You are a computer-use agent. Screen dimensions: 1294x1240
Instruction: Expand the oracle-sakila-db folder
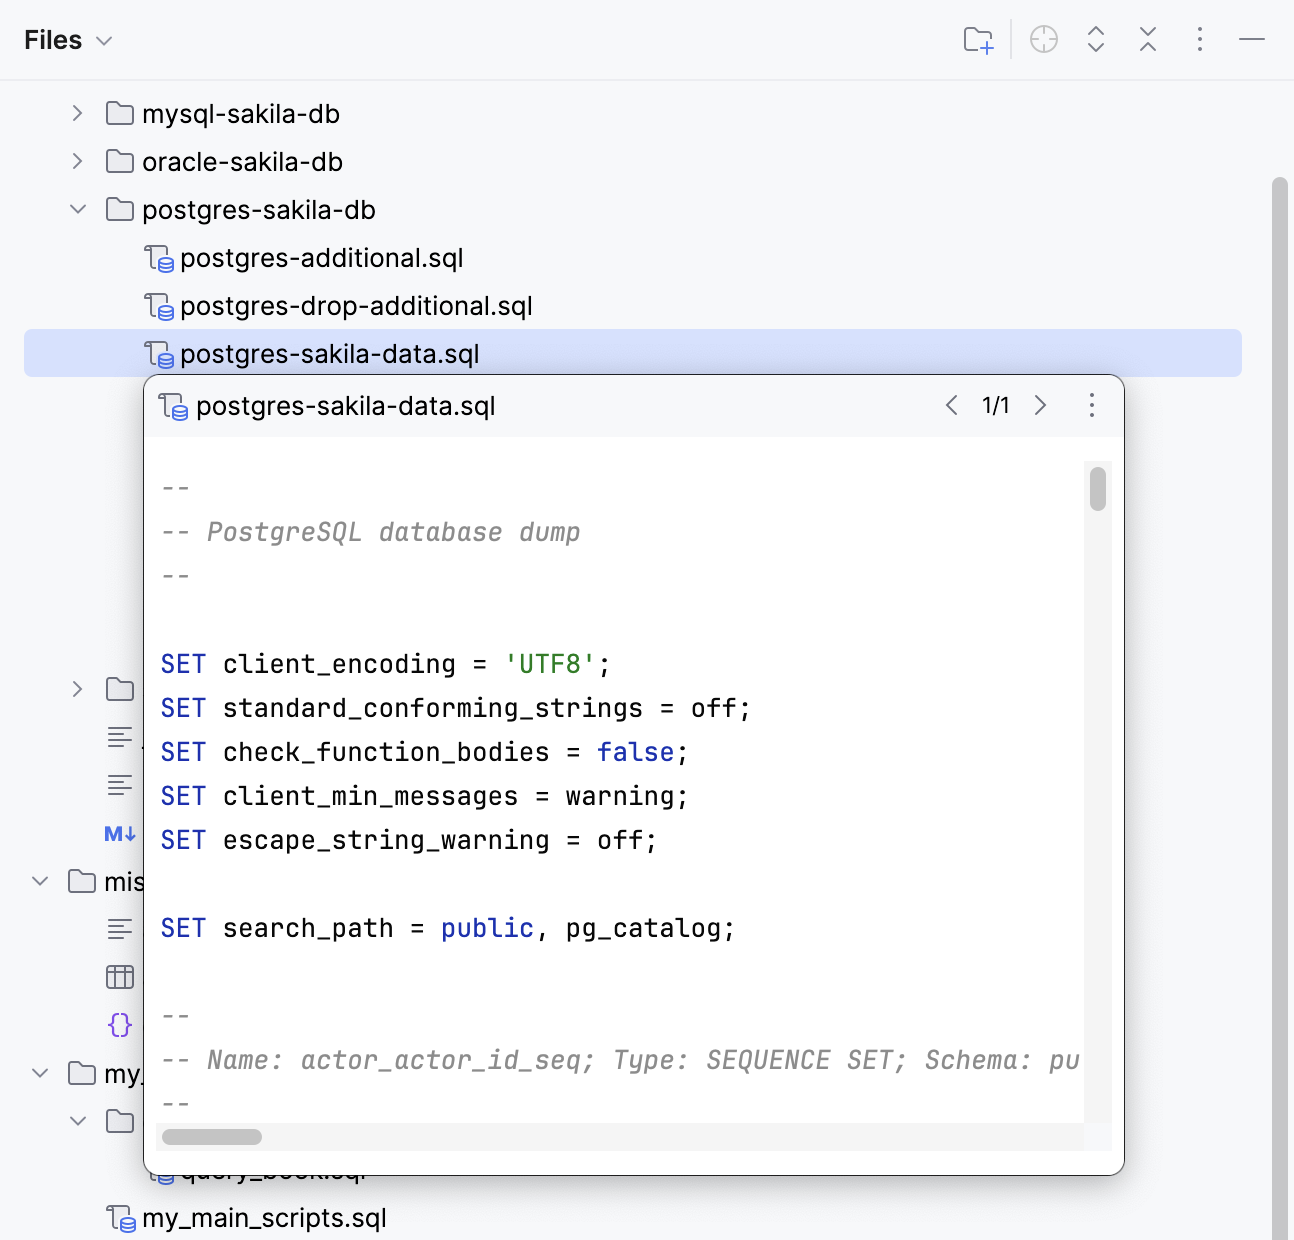[x=77, y=161]
